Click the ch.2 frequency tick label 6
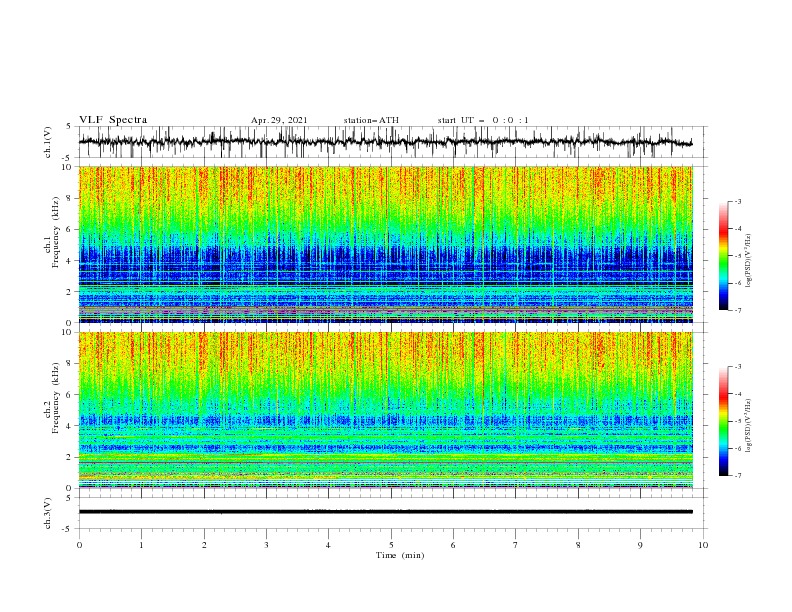The width and height of the screenshot is (792, 612). 69,395
